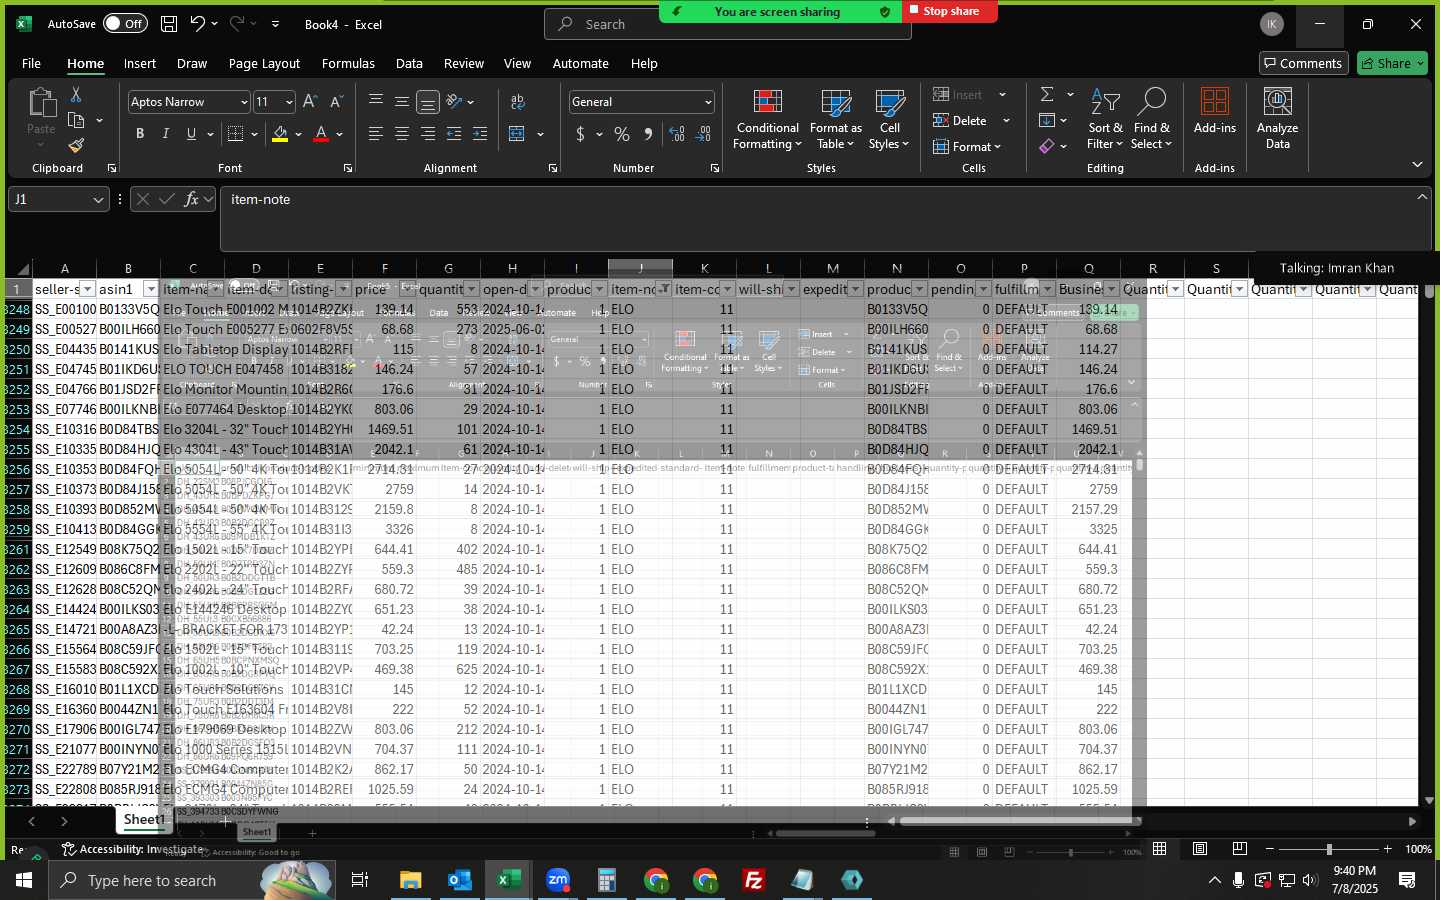Screen dimensions: 1440x900
Task: Click the Merge & Center icon
Action: click(517, 134)
